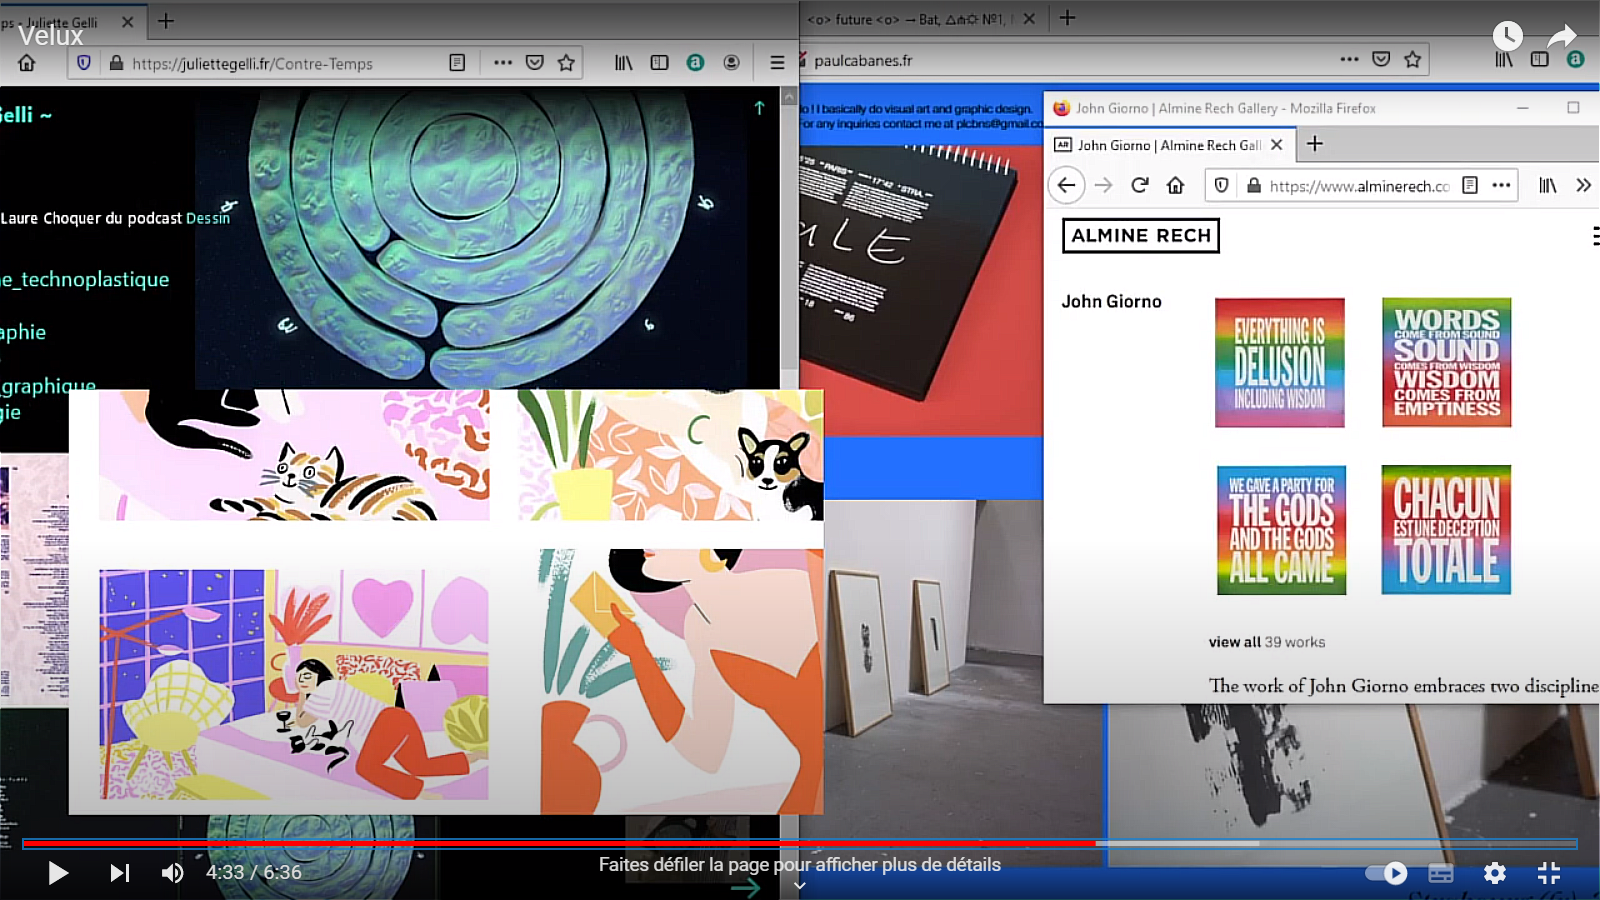Viewport: 1600px width, 900px height.
Task: Play the video
Action: click(58, 873)
